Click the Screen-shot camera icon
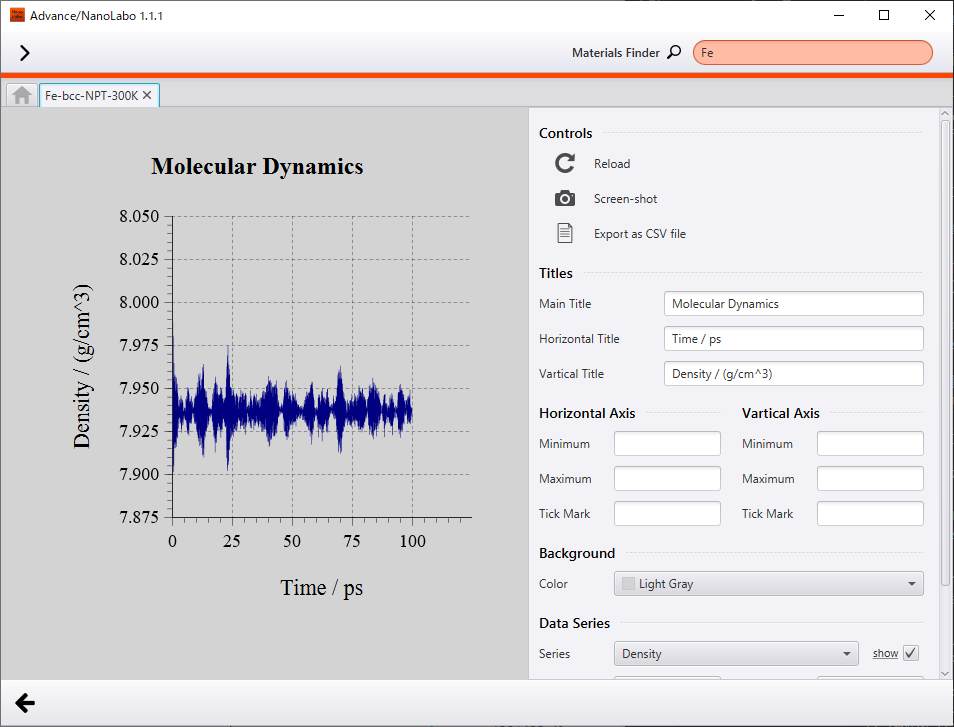The width and height of the screenshot is (954, 727). (565, 198)
